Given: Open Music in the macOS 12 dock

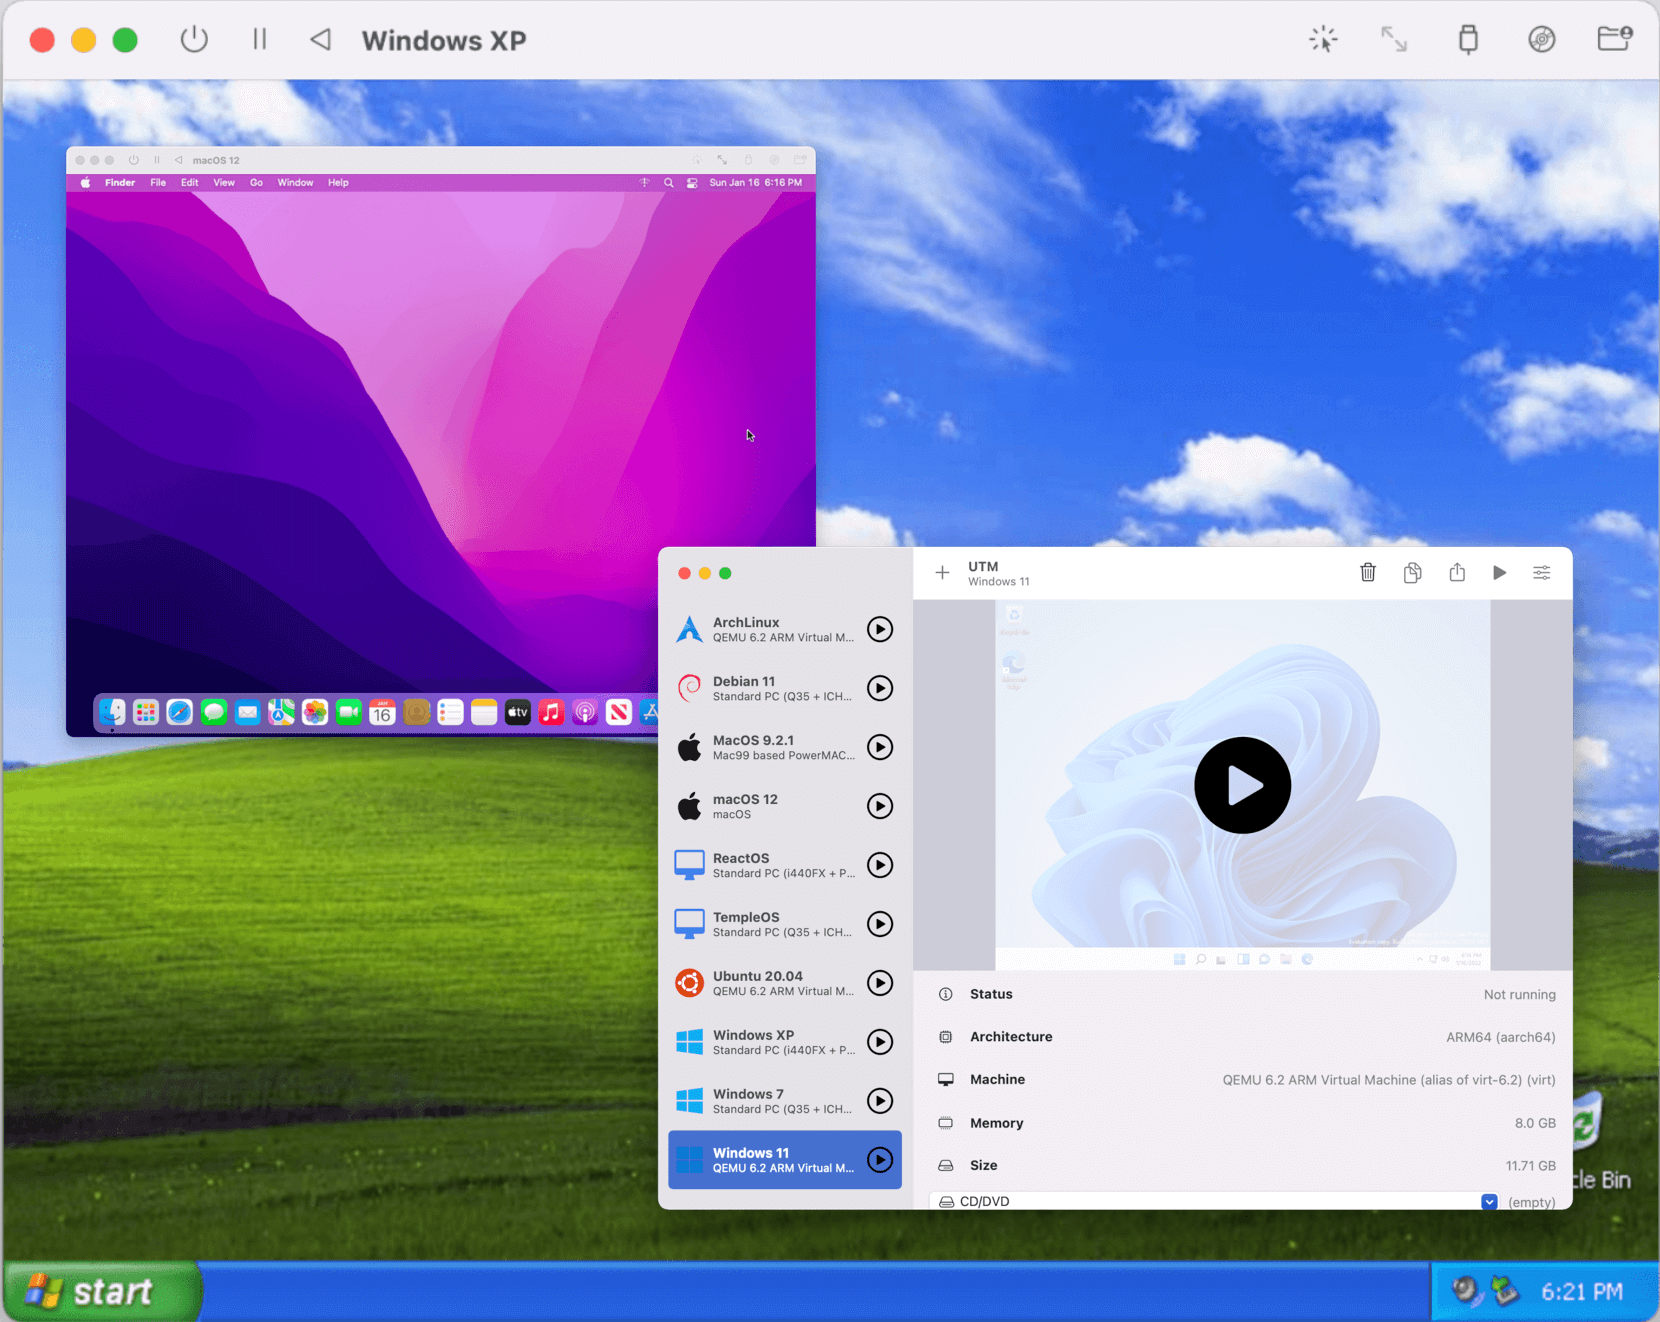Looking at the screenshot, I should tap(551, 712).
